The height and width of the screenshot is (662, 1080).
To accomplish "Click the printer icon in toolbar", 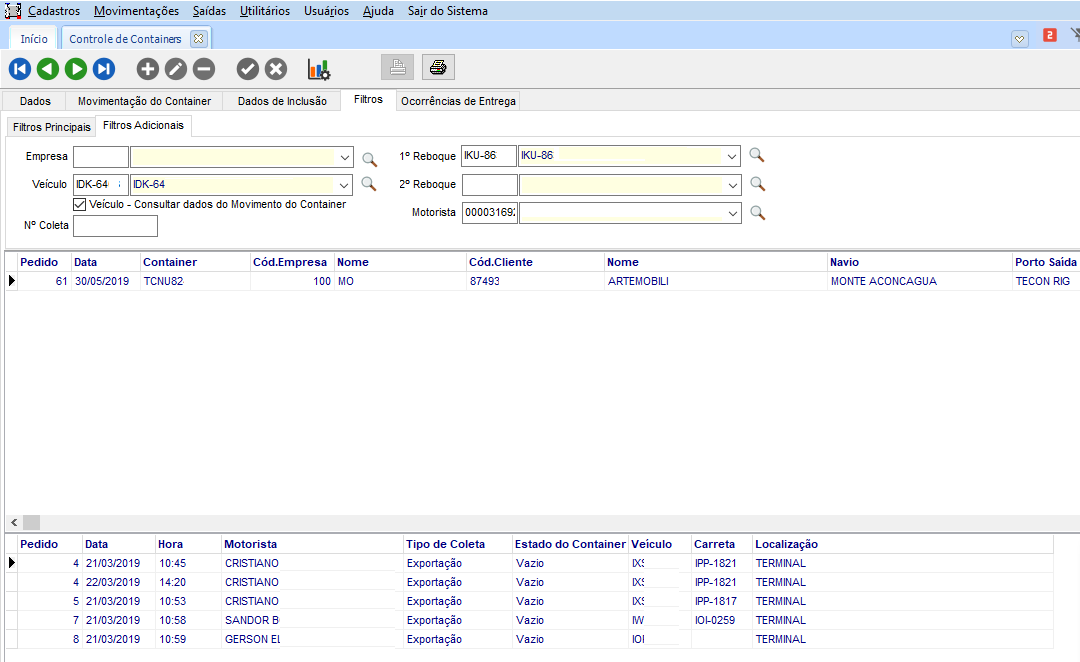I will point(438,68).
